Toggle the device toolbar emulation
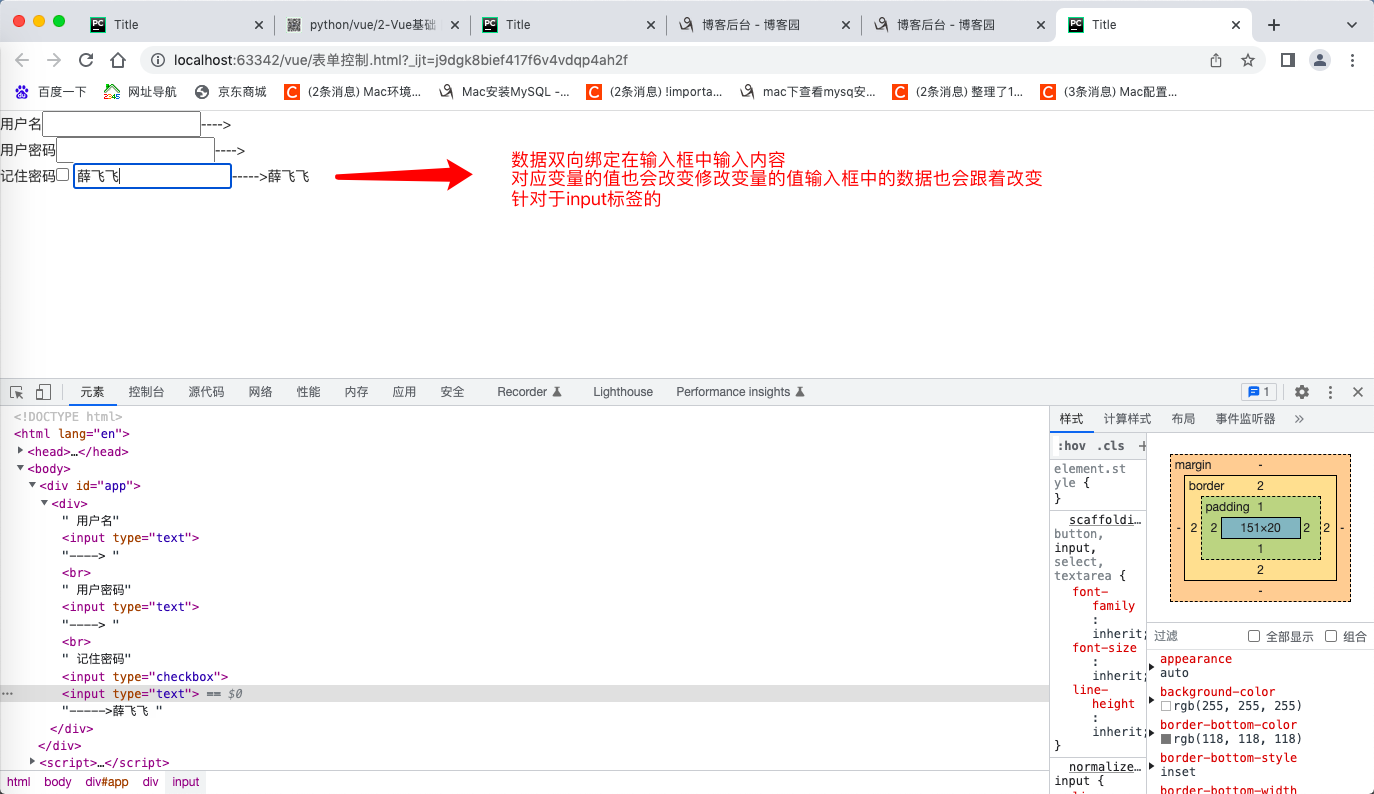This screenshot has height=794, width=1374. [x=43, y=392]
